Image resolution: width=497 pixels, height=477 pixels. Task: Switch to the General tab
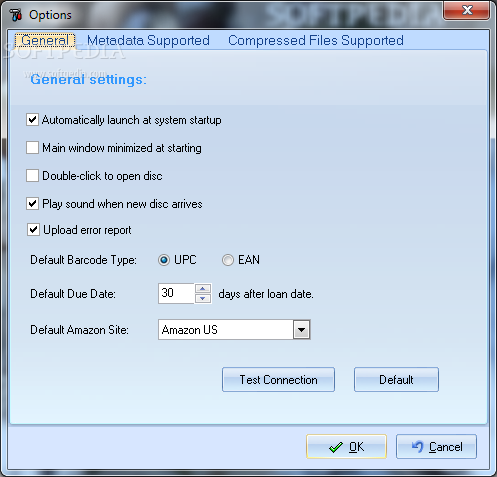click(45, 40)
